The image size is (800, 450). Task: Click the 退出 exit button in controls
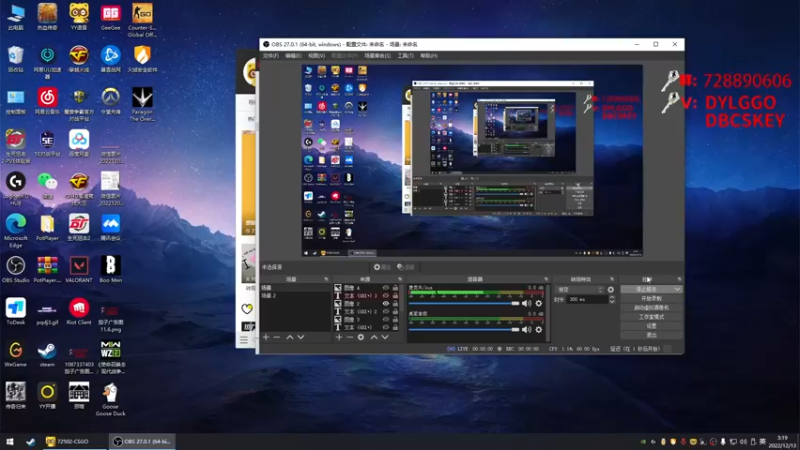(x=652, y=335)
